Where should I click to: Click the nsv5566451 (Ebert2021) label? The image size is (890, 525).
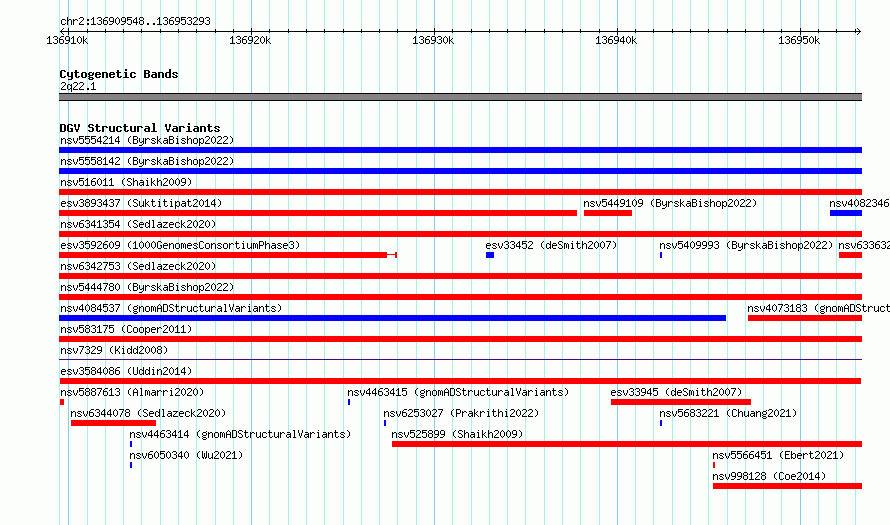click(778, 455)
